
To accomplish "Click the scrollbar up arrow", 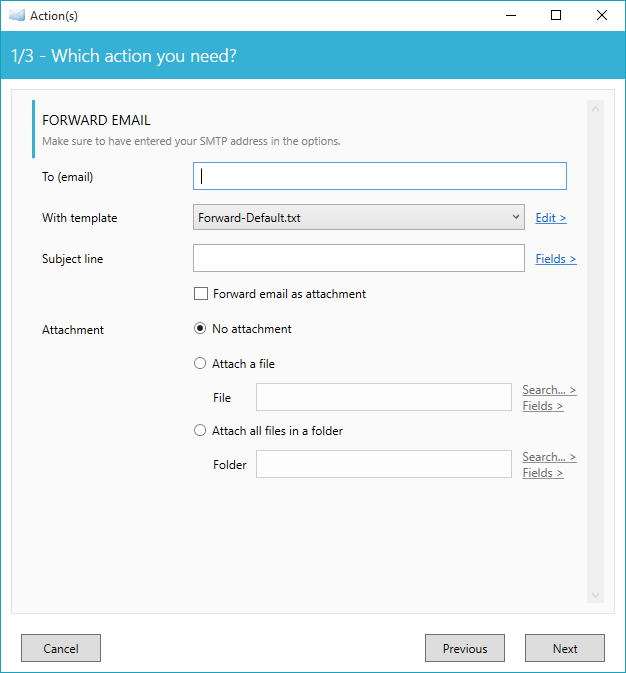I will point(595,109).
